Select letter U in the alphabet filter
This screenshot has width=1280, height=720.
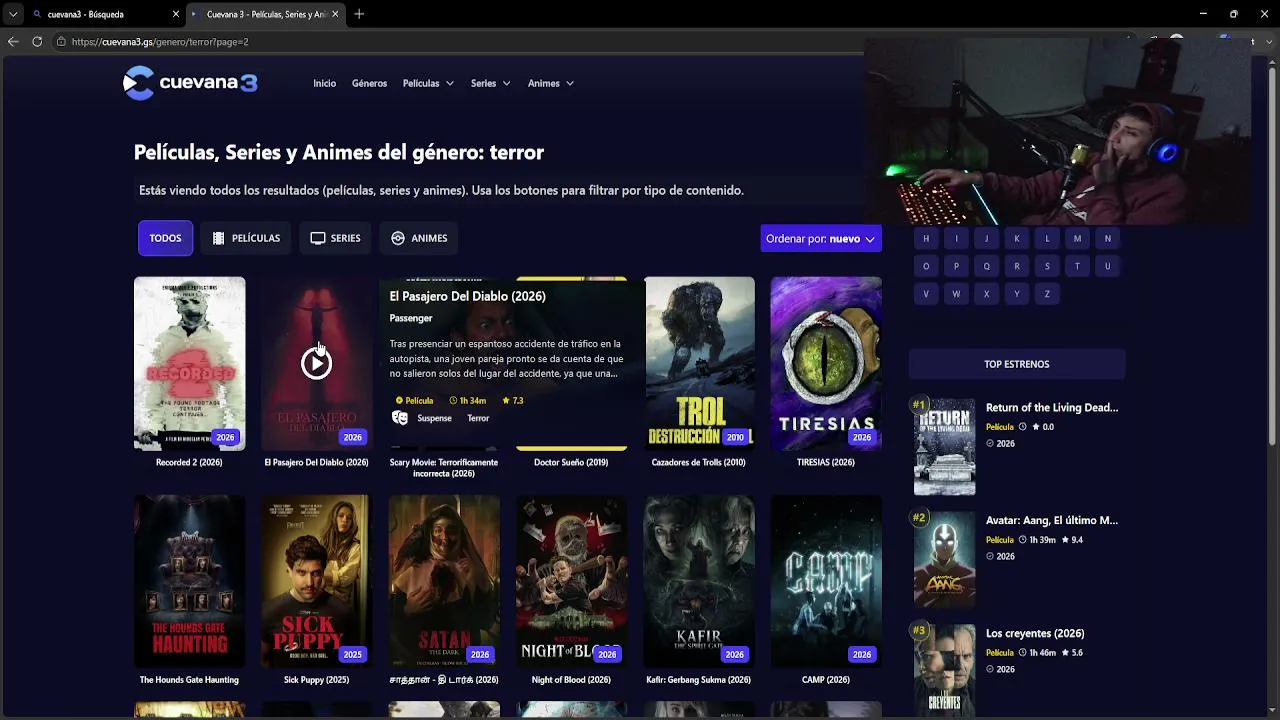pyautogui.click(x=1107, y=266)
